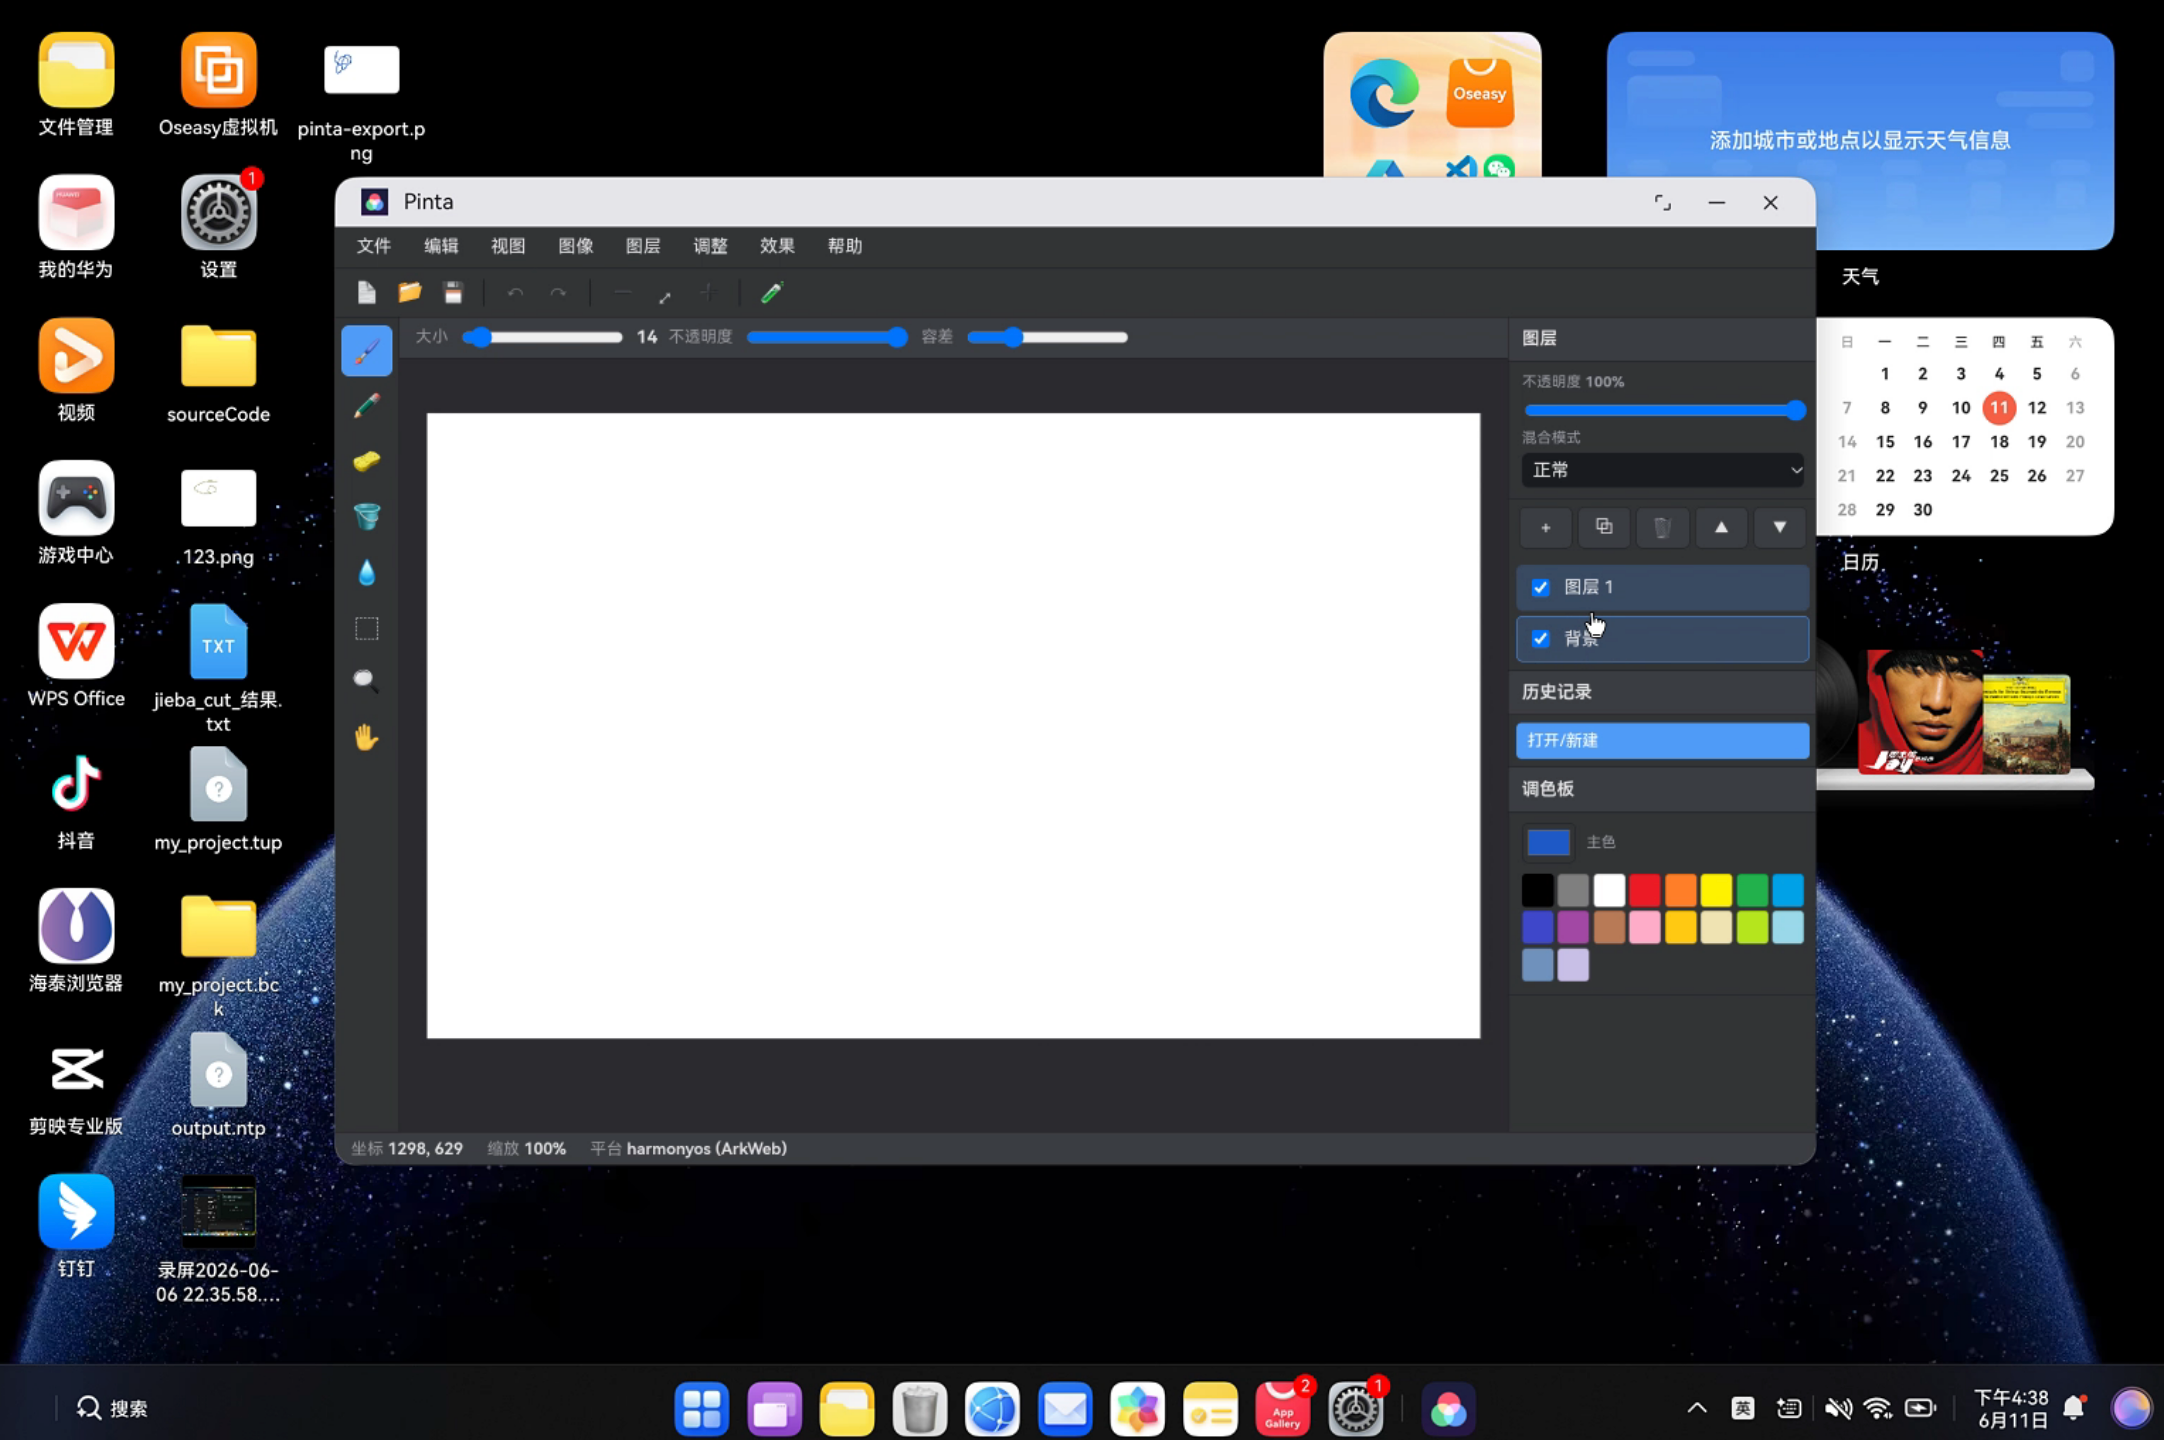This screenshot has height=1440, width=2164.
Task: Delete the selected layer
Action: pos(1662,527)
